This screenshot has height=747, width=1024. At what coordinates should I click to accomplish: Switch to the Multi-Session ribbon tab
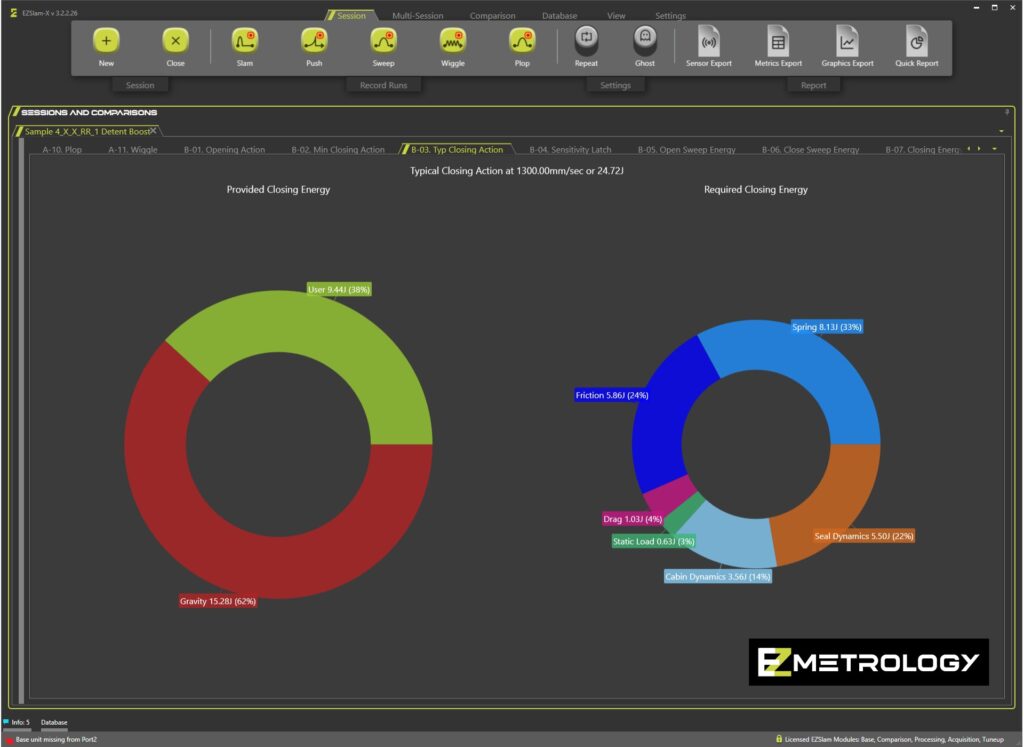coord(417,16)
